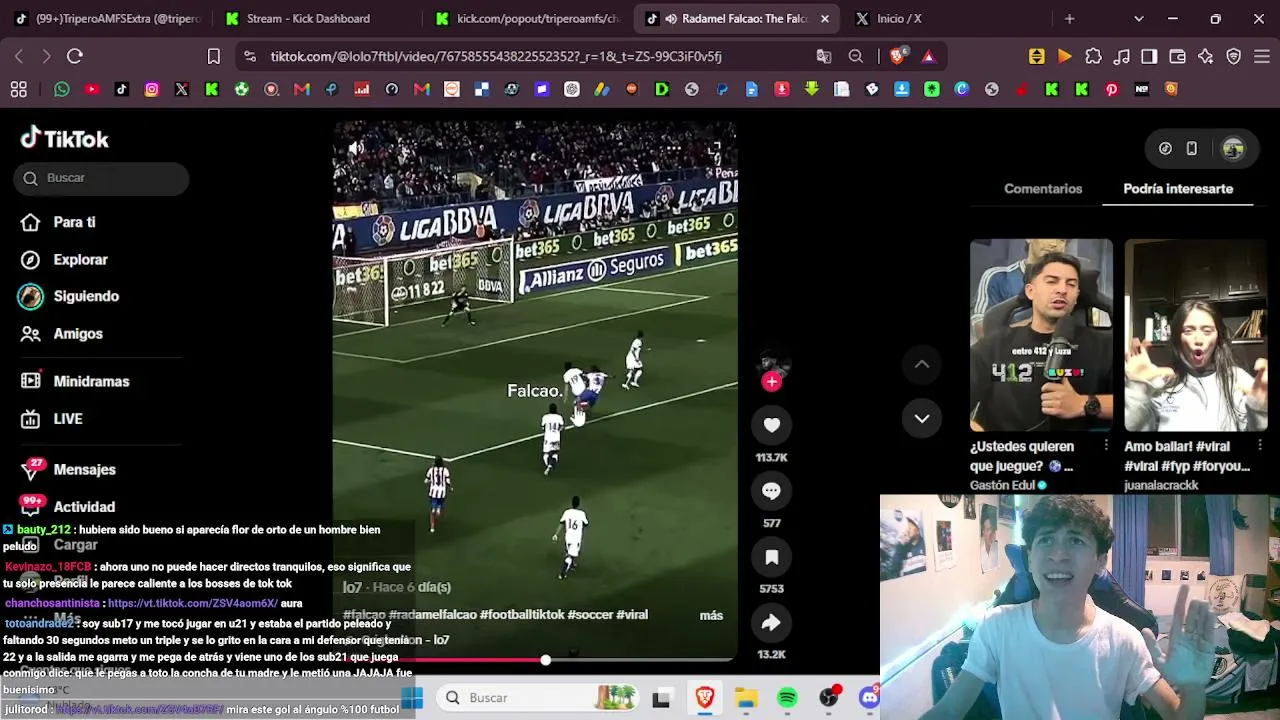Click the #radamelfalcao hashtag
This screenshot has width=1280, height=720.
click(x=432, y=615)
